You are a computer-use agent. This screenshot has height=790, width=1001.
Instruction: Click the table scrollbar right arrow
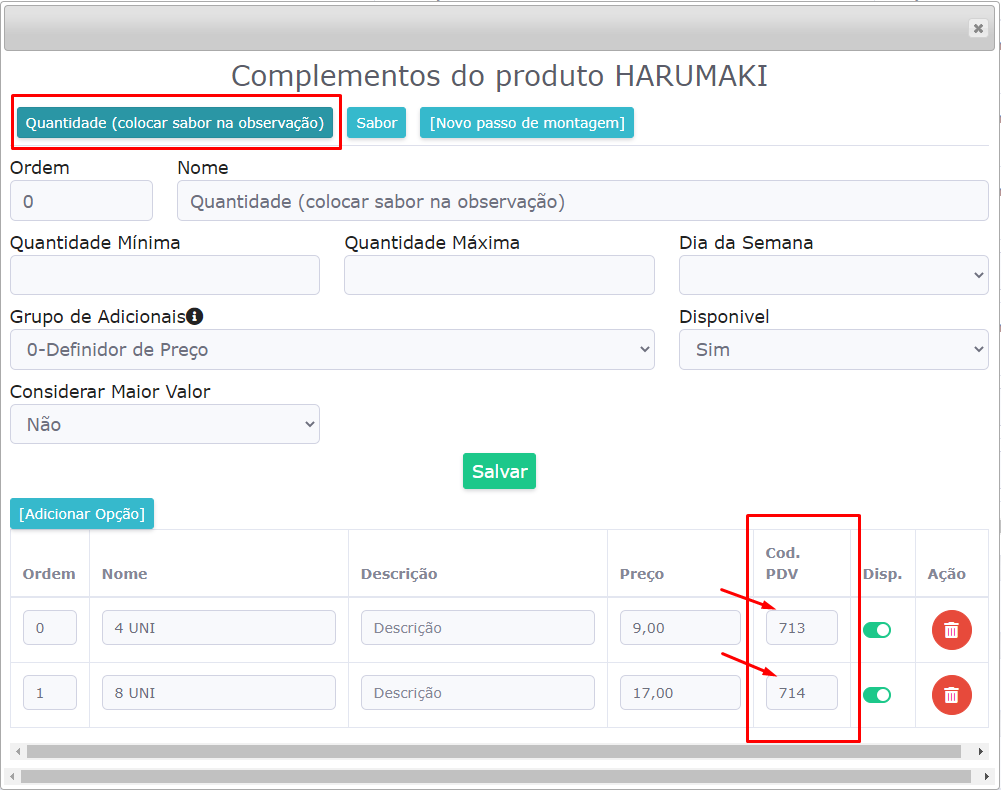(x=981, y=752)
